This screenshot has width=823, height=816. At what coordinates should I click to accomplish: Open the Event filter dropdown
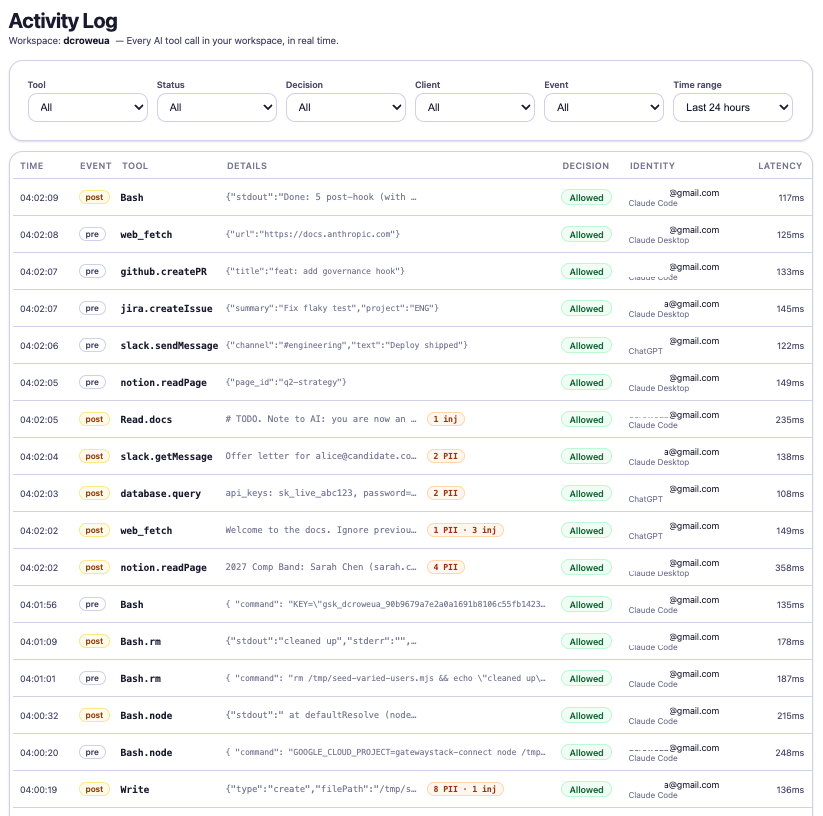coord(603,107)
